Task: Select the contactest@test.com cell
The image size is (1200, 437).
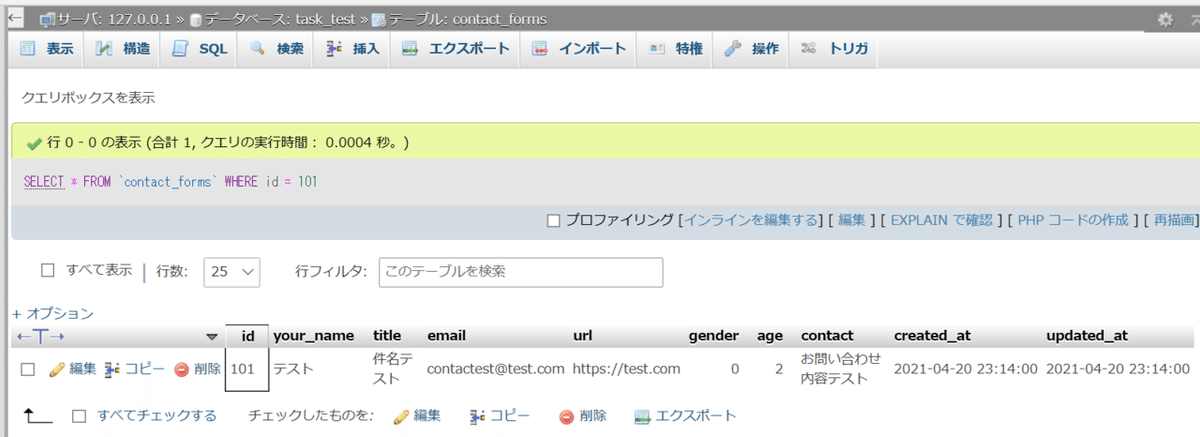Action: 496,369
